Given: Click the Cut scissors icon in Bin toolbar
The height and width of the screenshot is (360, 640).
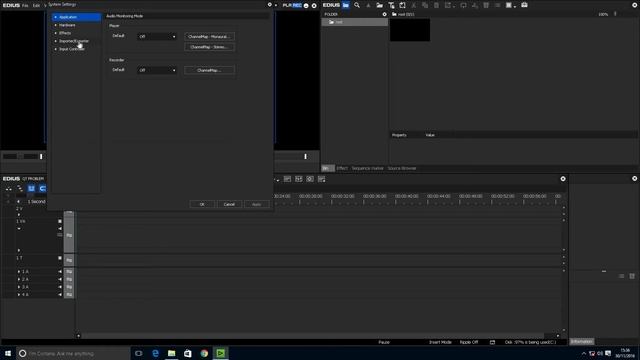Looking at the screenshot, I should (414, 5).
